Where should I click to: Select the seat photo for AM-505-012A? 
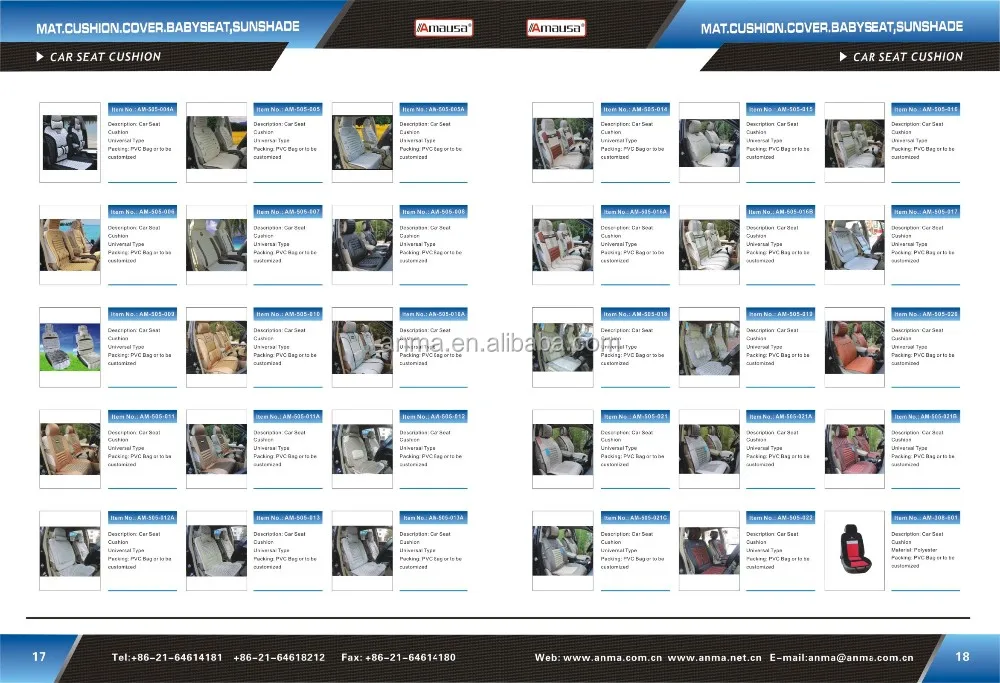point(70,550)
